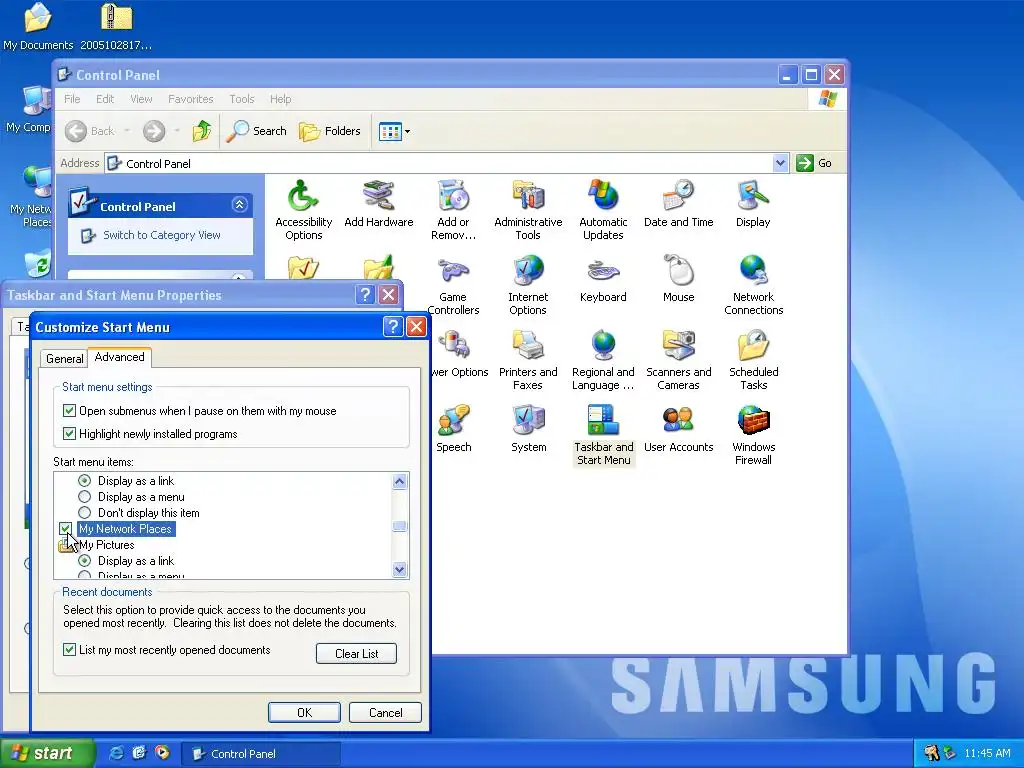Open the File menu

[72, 99]
